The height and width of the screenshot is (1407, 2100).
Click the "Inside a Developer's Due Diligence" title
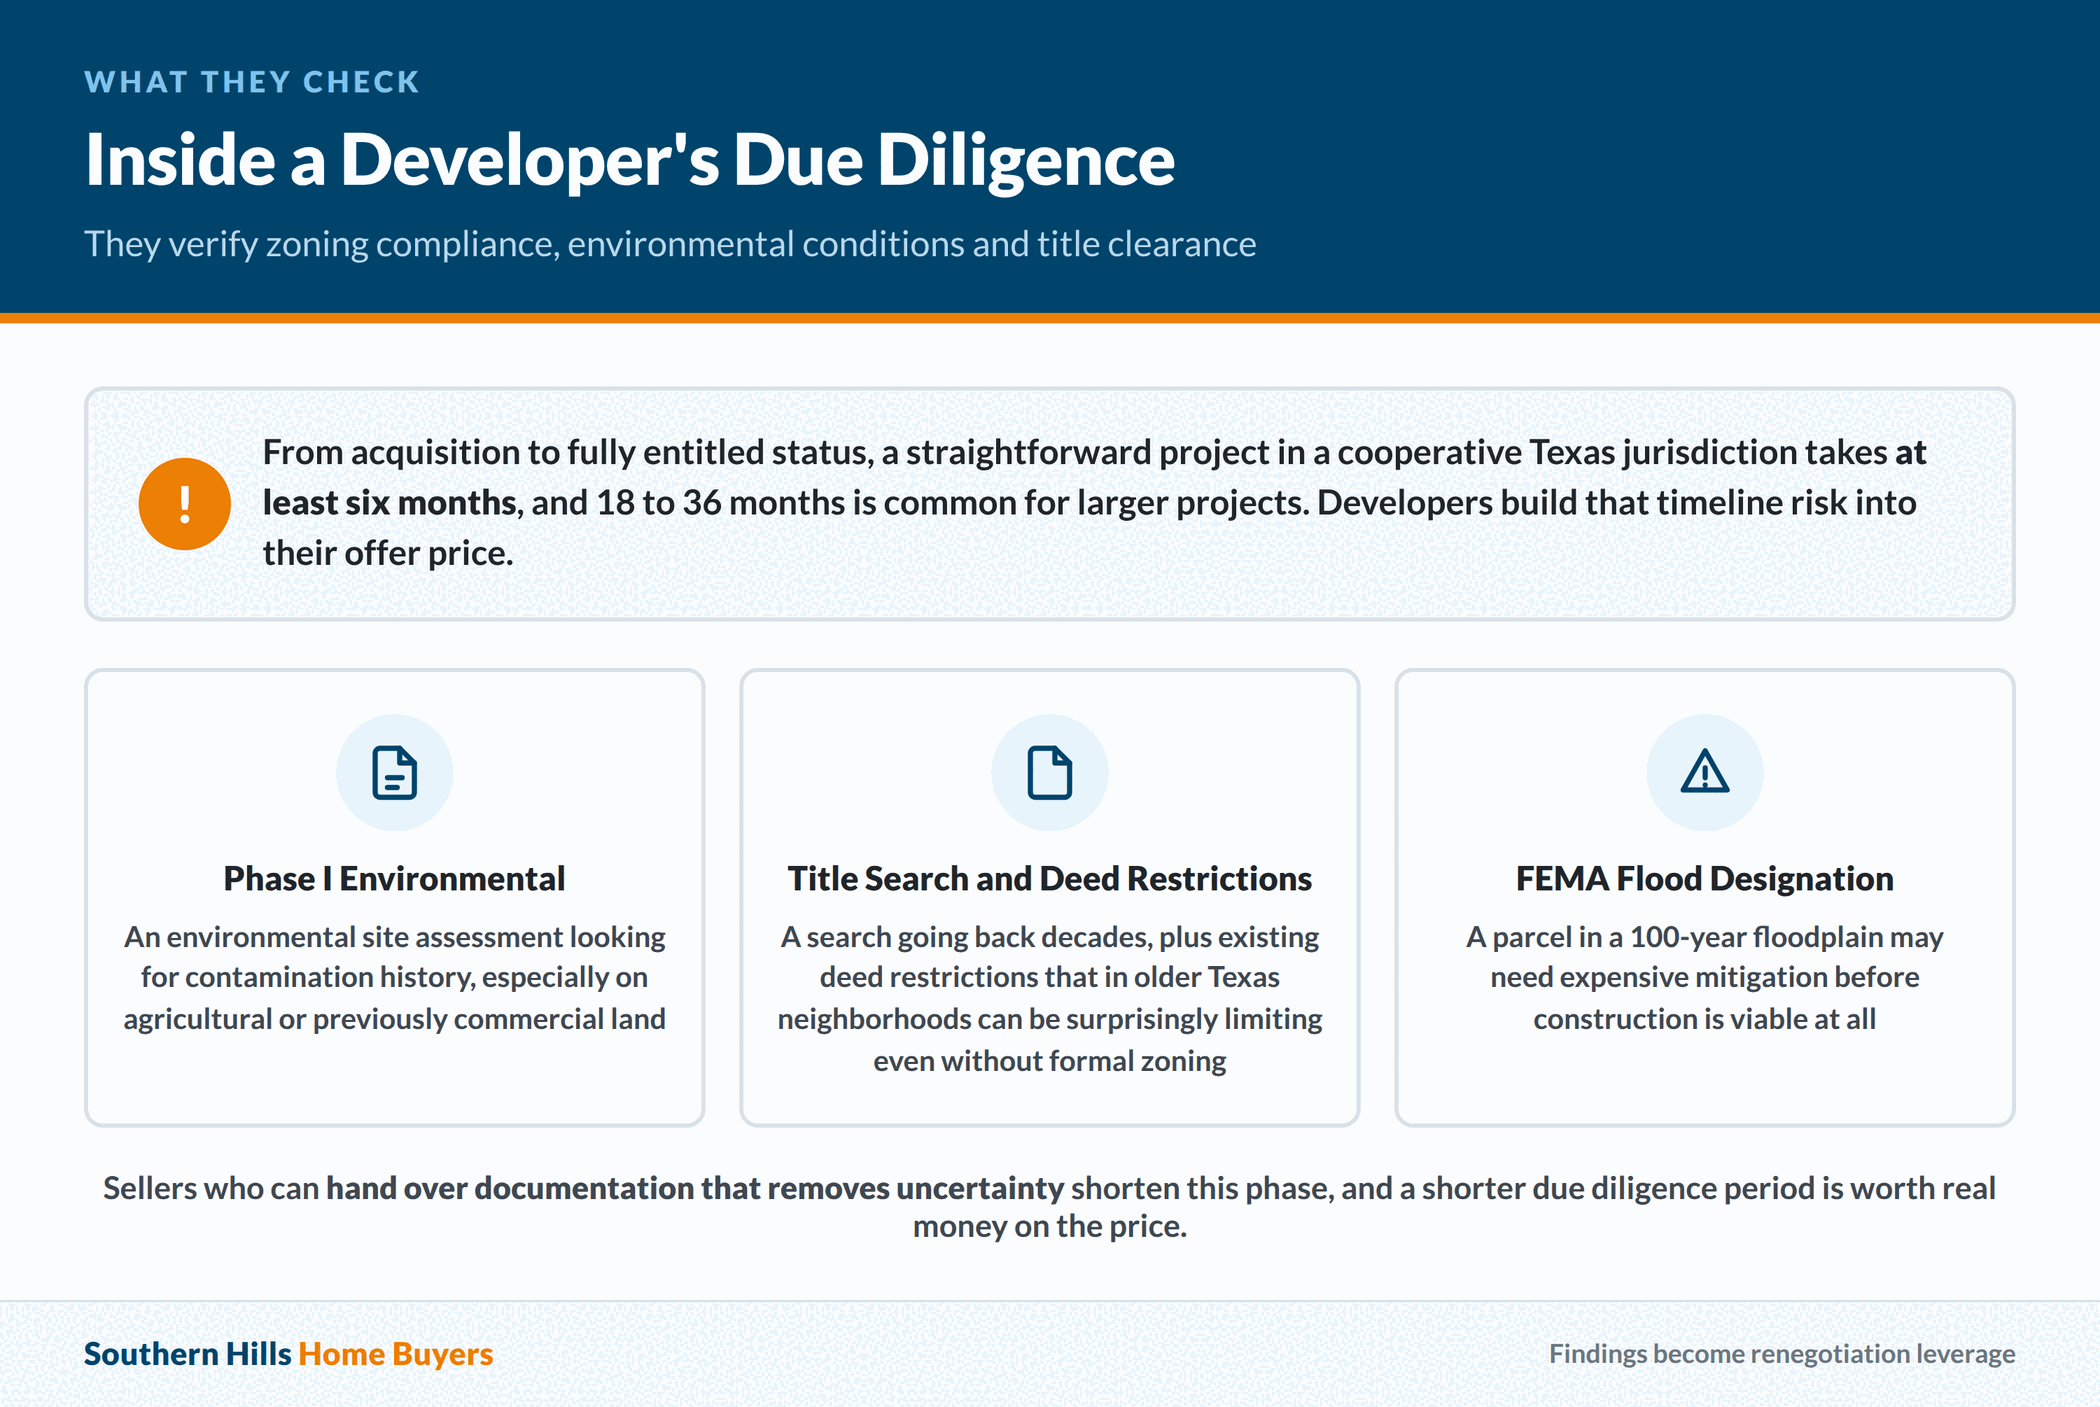pos(630,160)
